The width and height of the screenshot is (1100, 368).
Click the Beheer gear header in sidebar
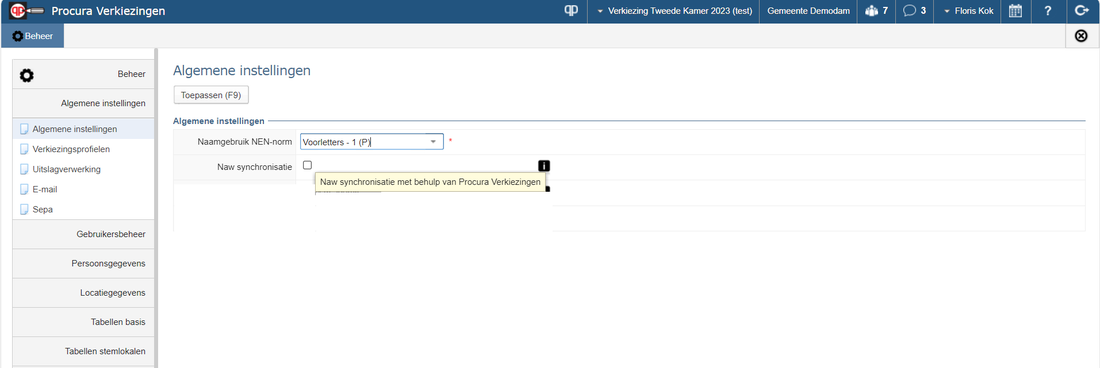tap(83, 74)
